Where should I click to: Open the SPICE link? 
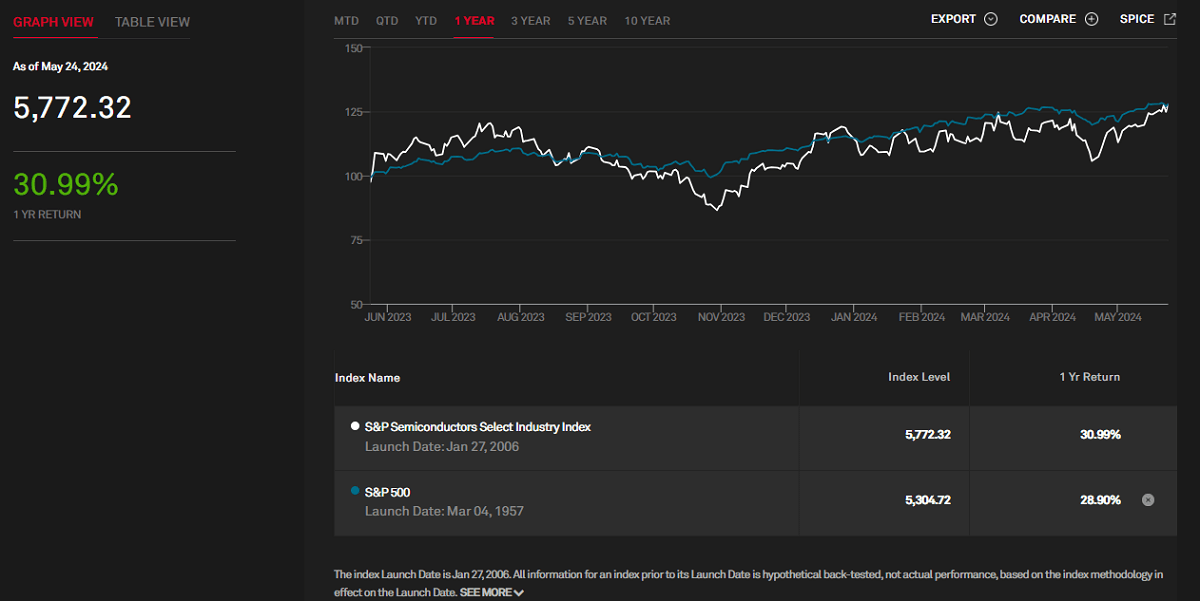1137,19
